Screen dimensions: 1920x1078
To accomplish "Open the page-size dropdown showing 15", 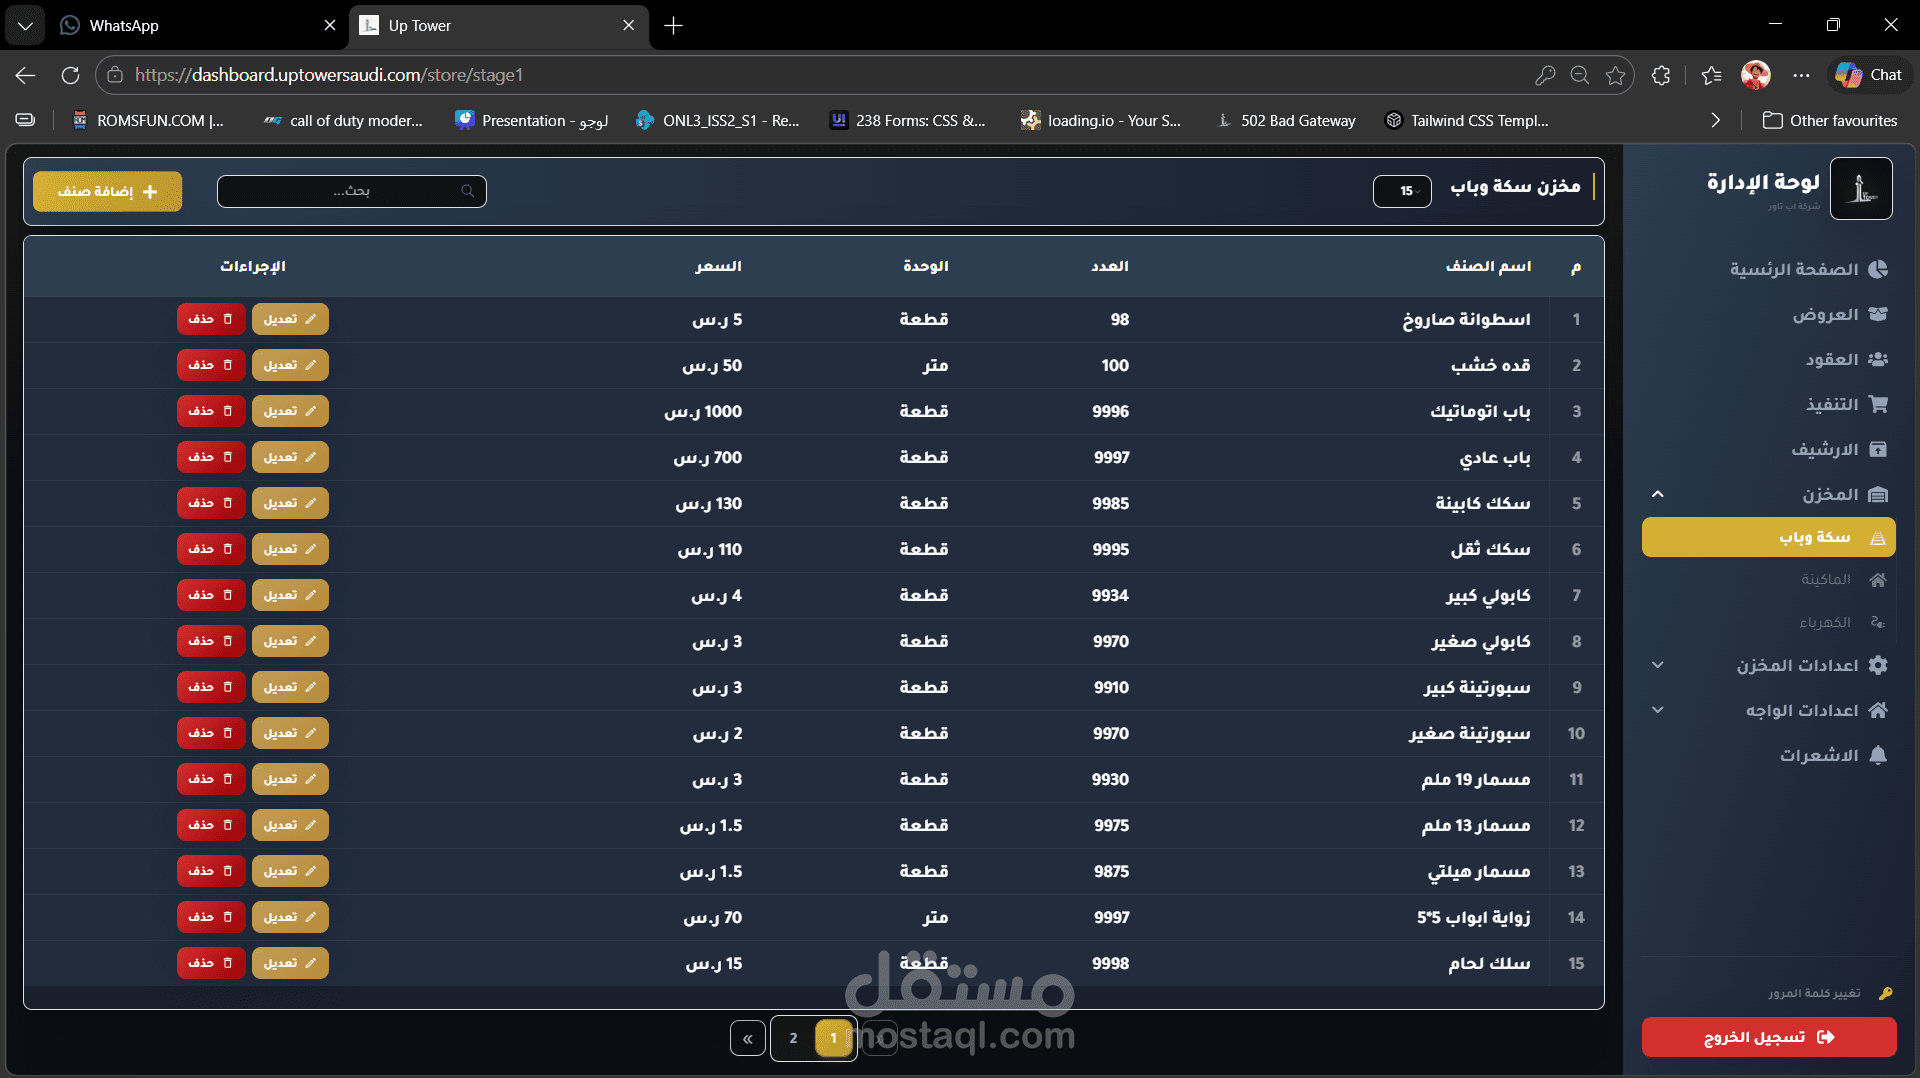I will point(1402,190).
